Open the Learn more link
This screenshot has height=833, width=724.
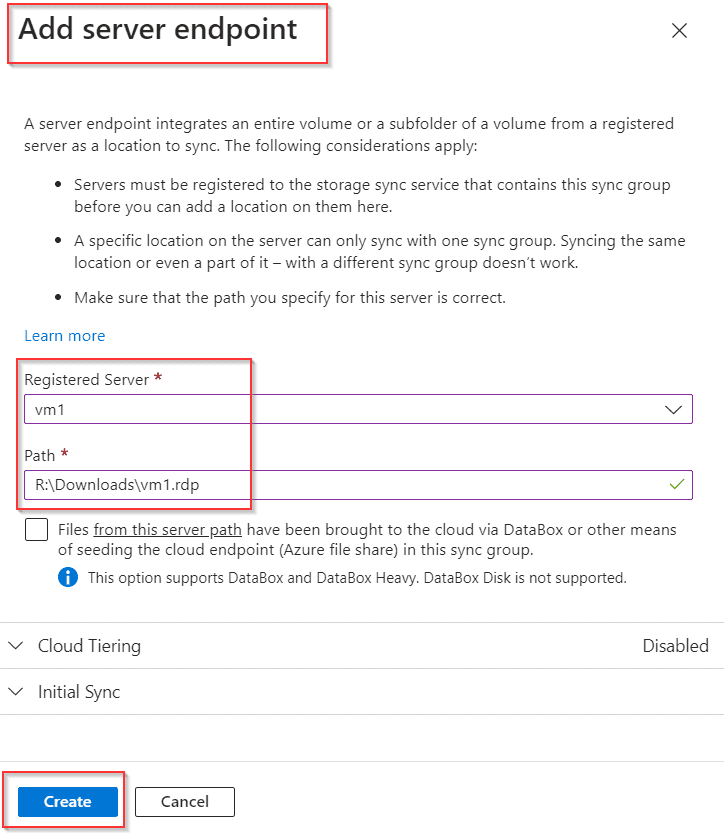64,335
